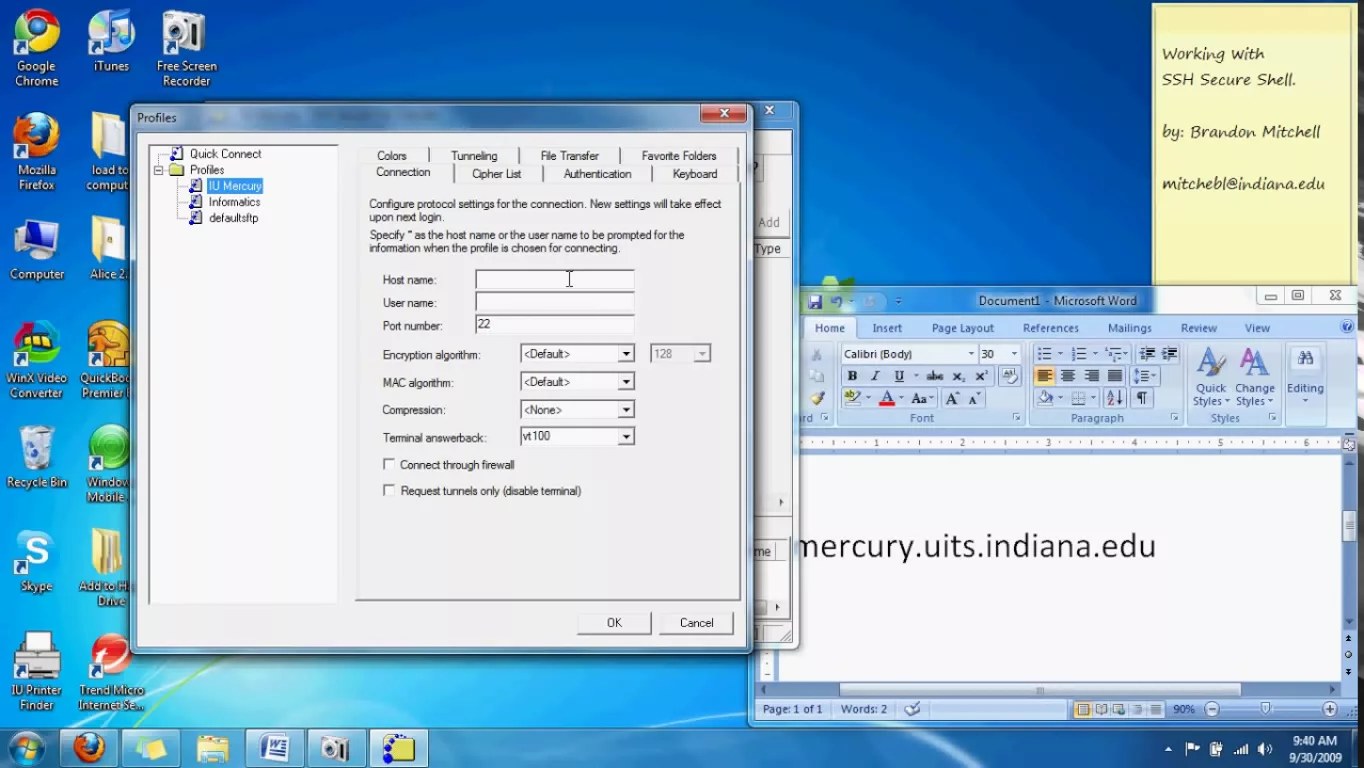1364x768 pixels.
Task: Open the Insert ribbon tab in Word
Action: [886, 328]
